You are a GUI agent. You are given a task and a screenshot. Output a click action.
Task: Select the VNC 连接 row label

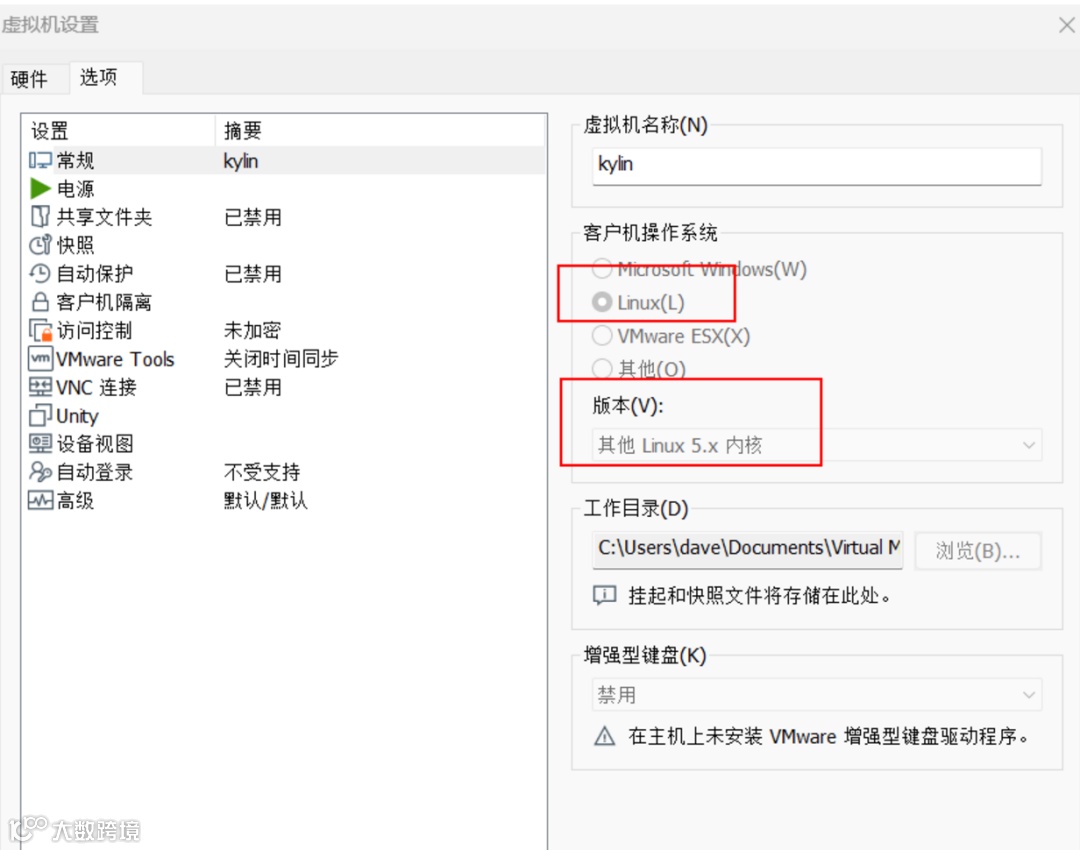[96, 387]
